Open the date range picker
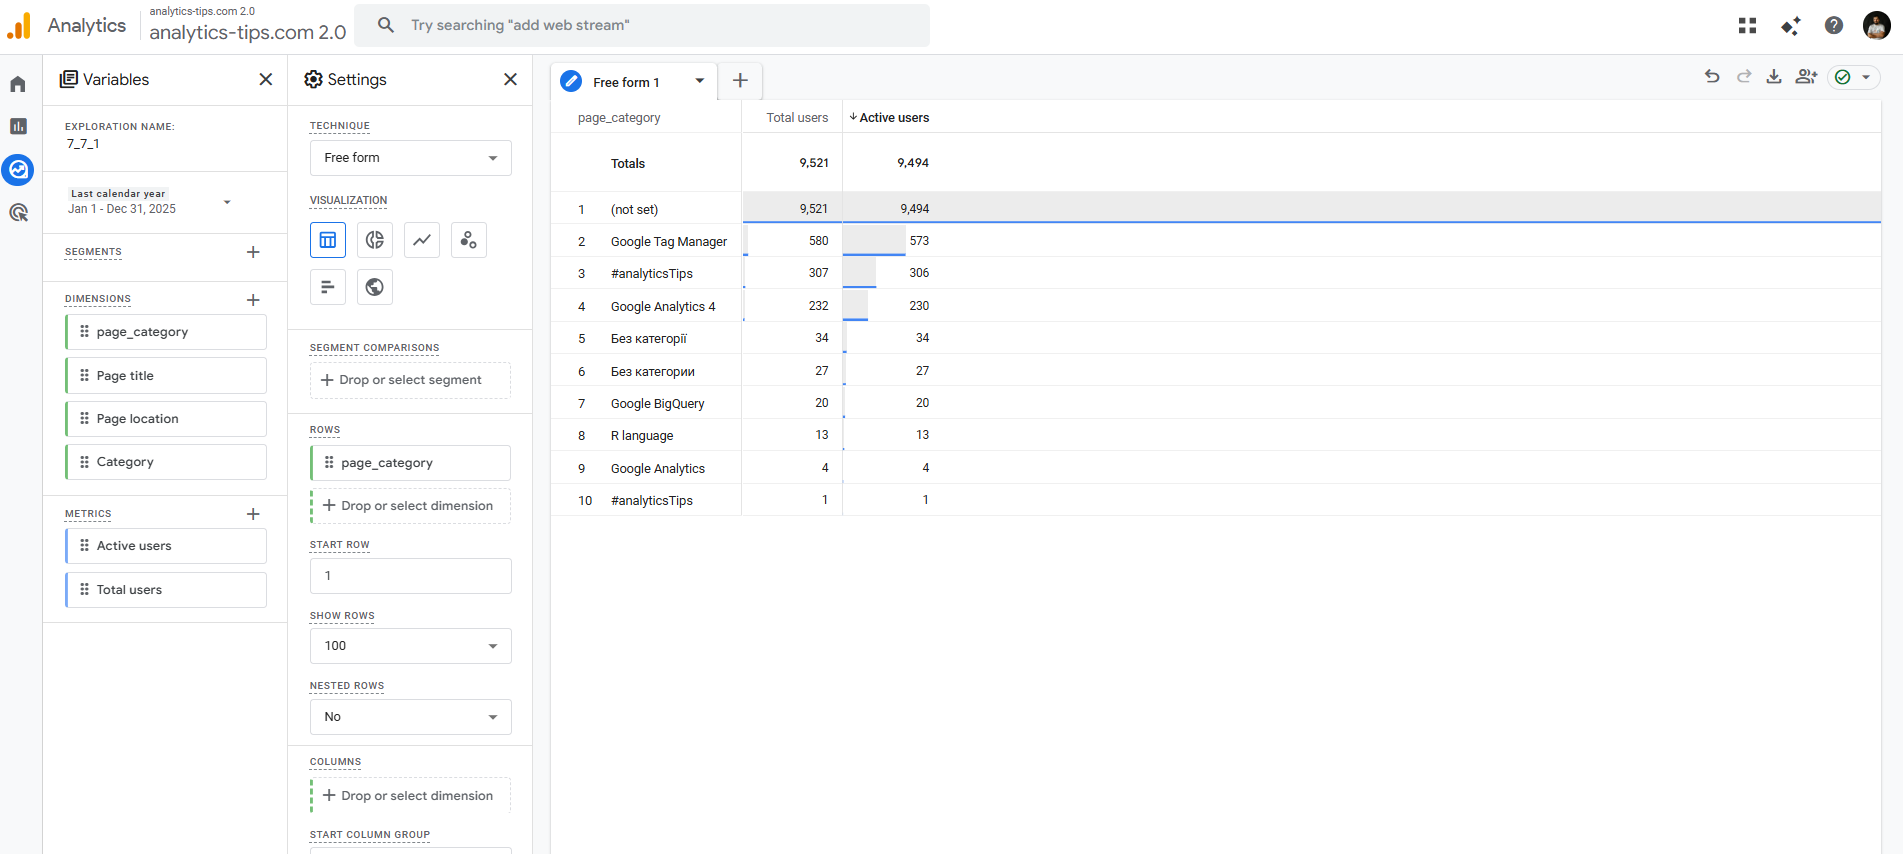 [150, 202]
